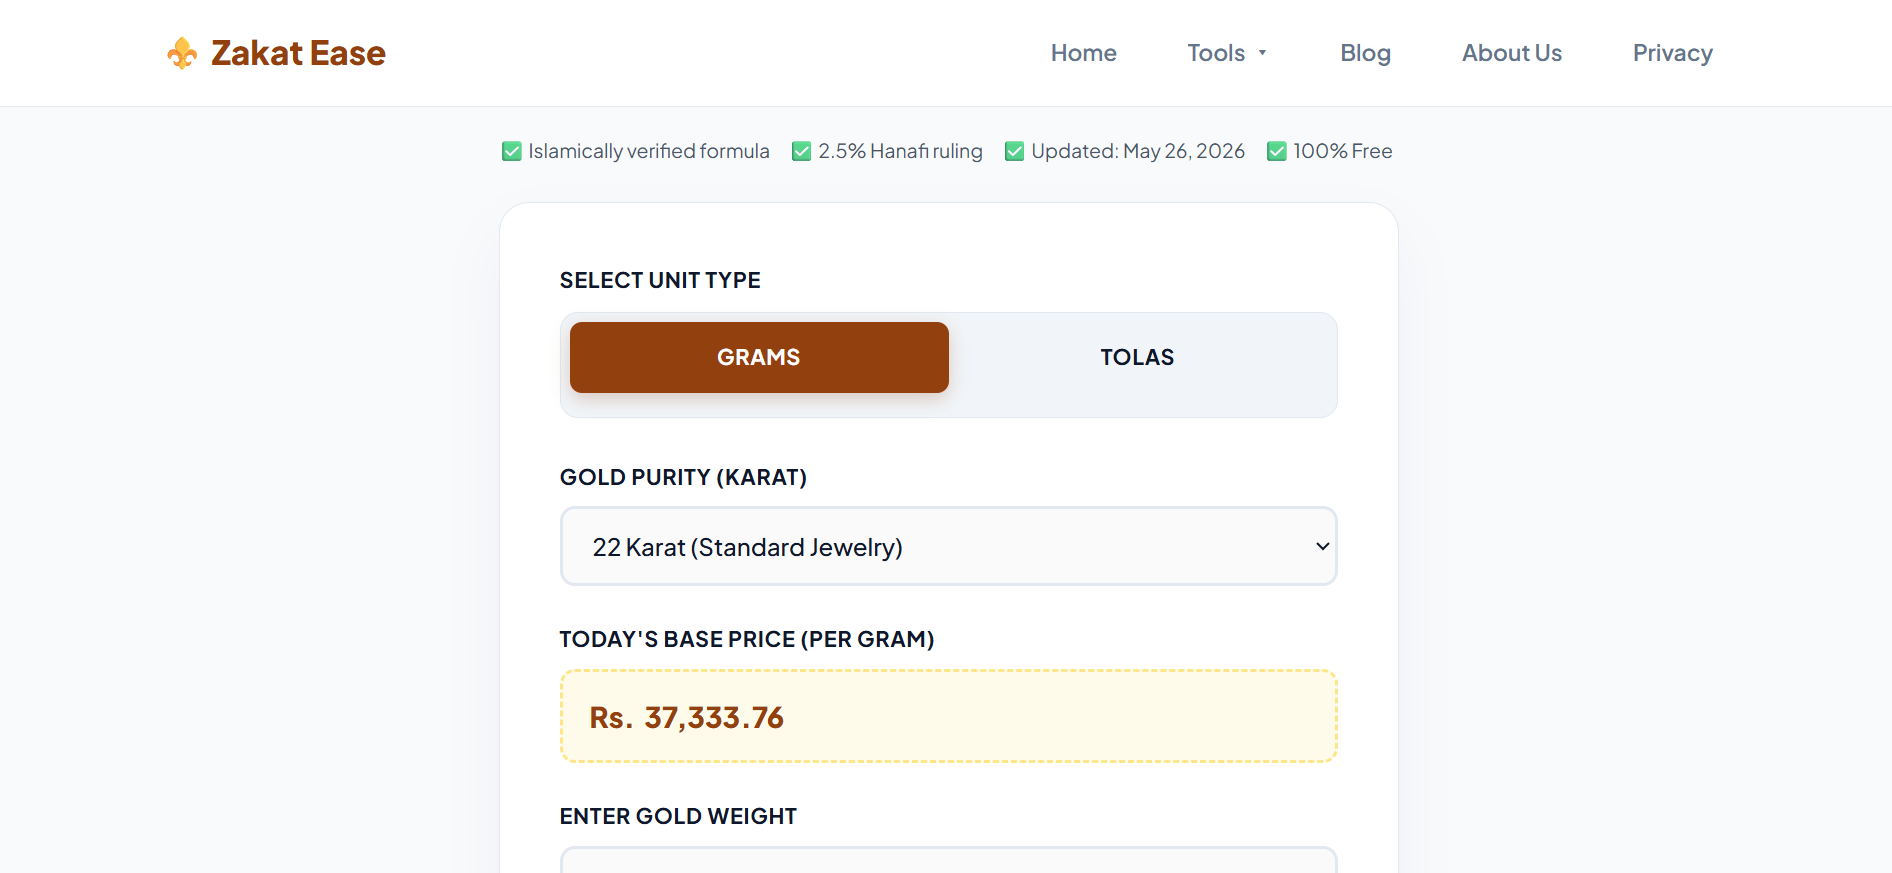Click the chevron arrow on the 22 Karat selector
This screenshot has width=1892, height=873.
coord(1322,546)
